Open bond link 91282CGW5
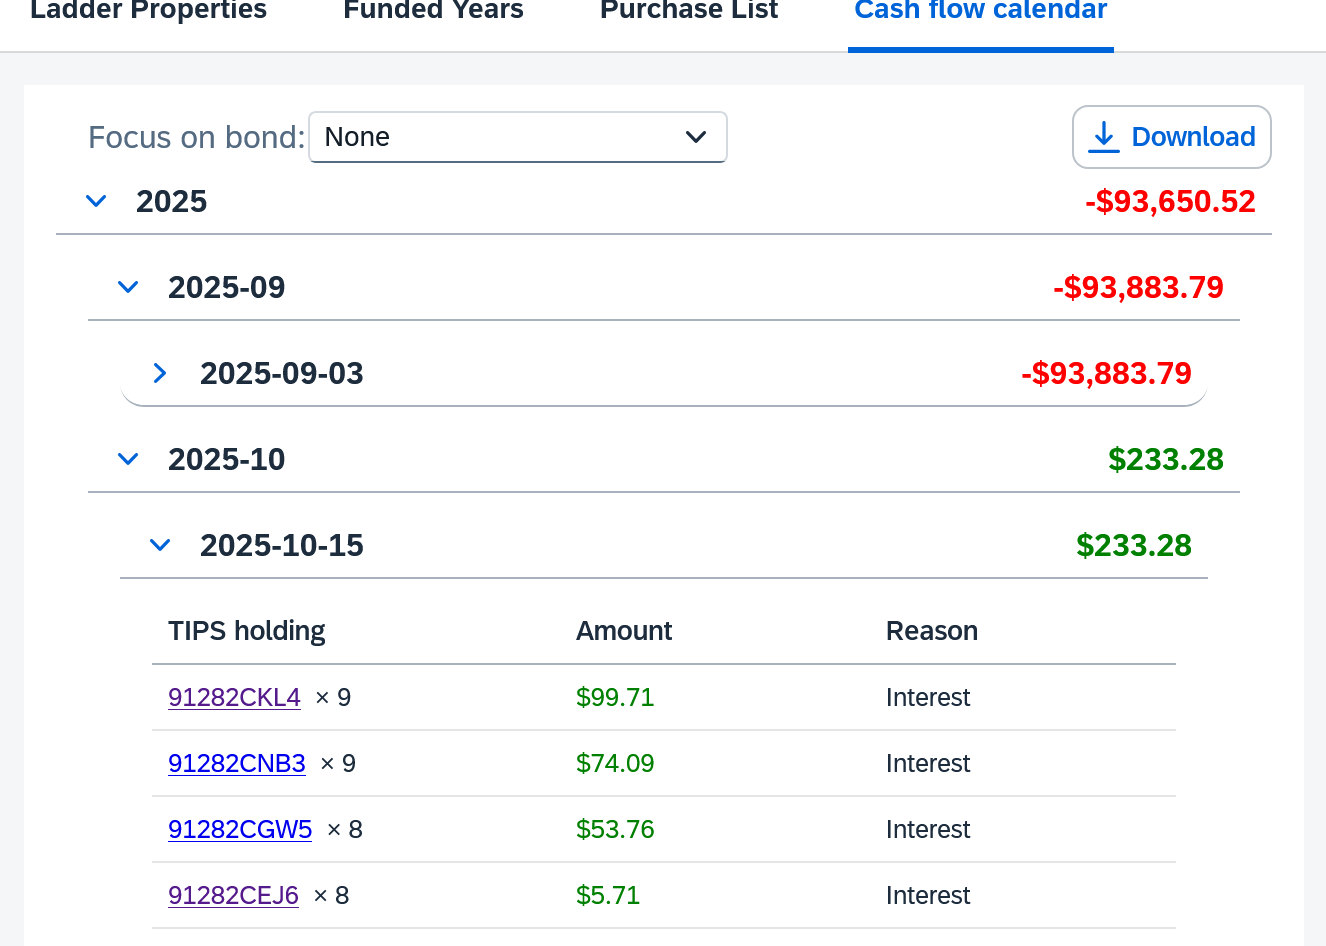 point(240,829)
